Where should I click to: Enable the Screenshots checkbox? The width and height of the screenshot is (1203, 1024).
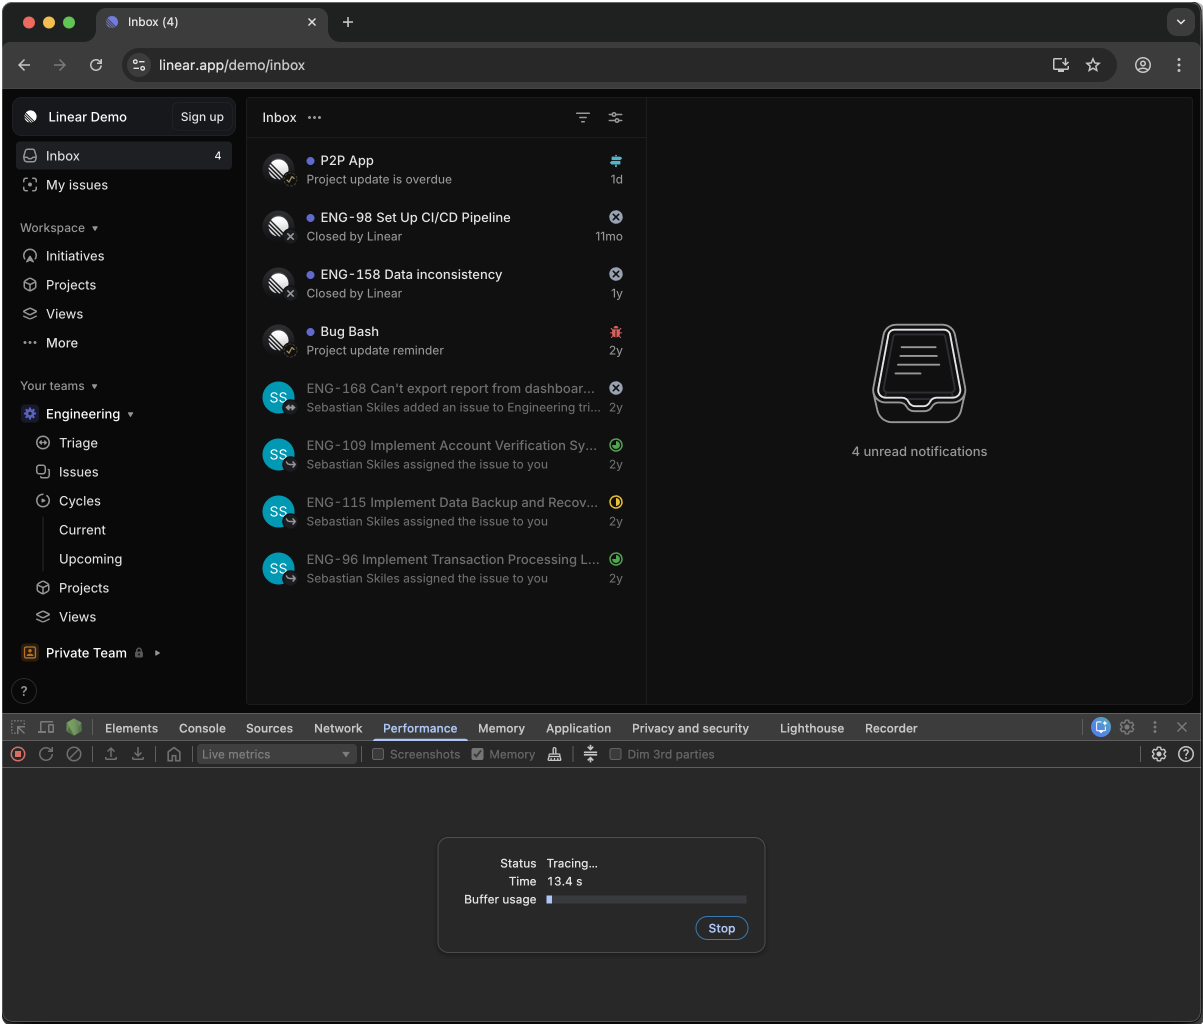tap(377, 754)
